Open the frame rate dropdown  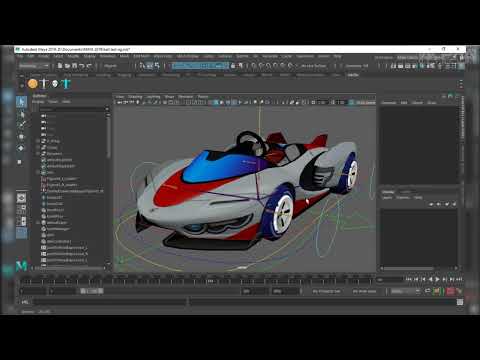405,291
